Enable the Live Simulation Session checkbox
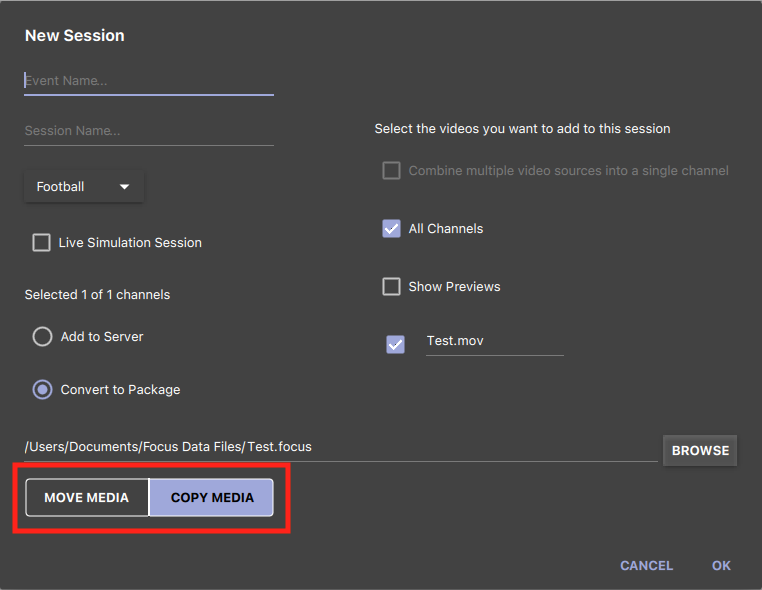Image resolution: width=762 pixels, height=590 pixels. pos(41,243)
